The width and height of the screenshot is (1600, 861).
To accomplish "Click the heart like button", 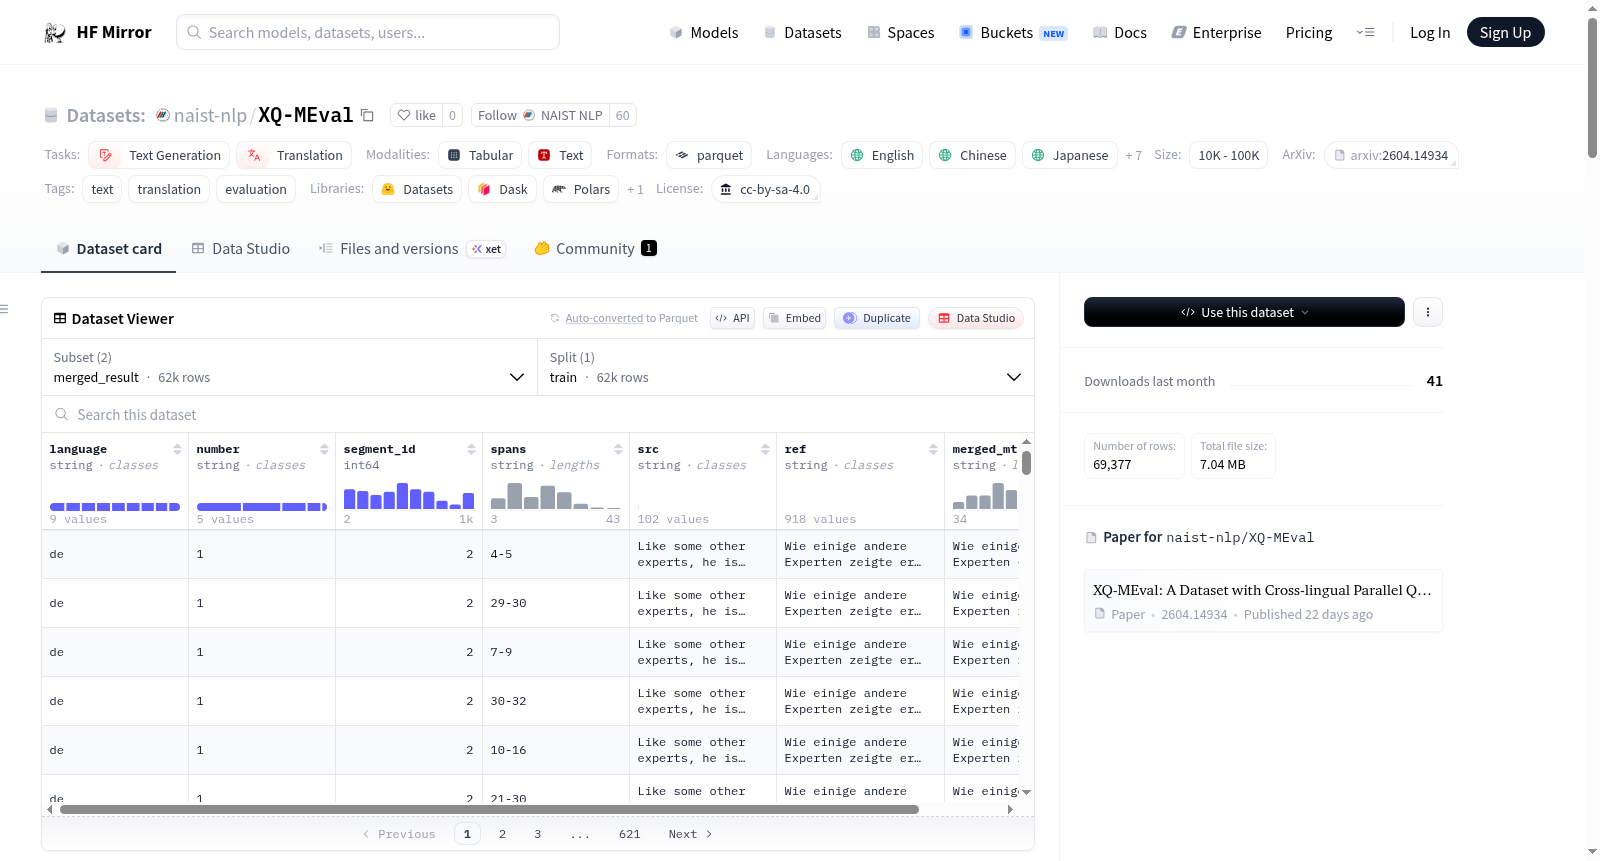I will (x=416, y=115).
